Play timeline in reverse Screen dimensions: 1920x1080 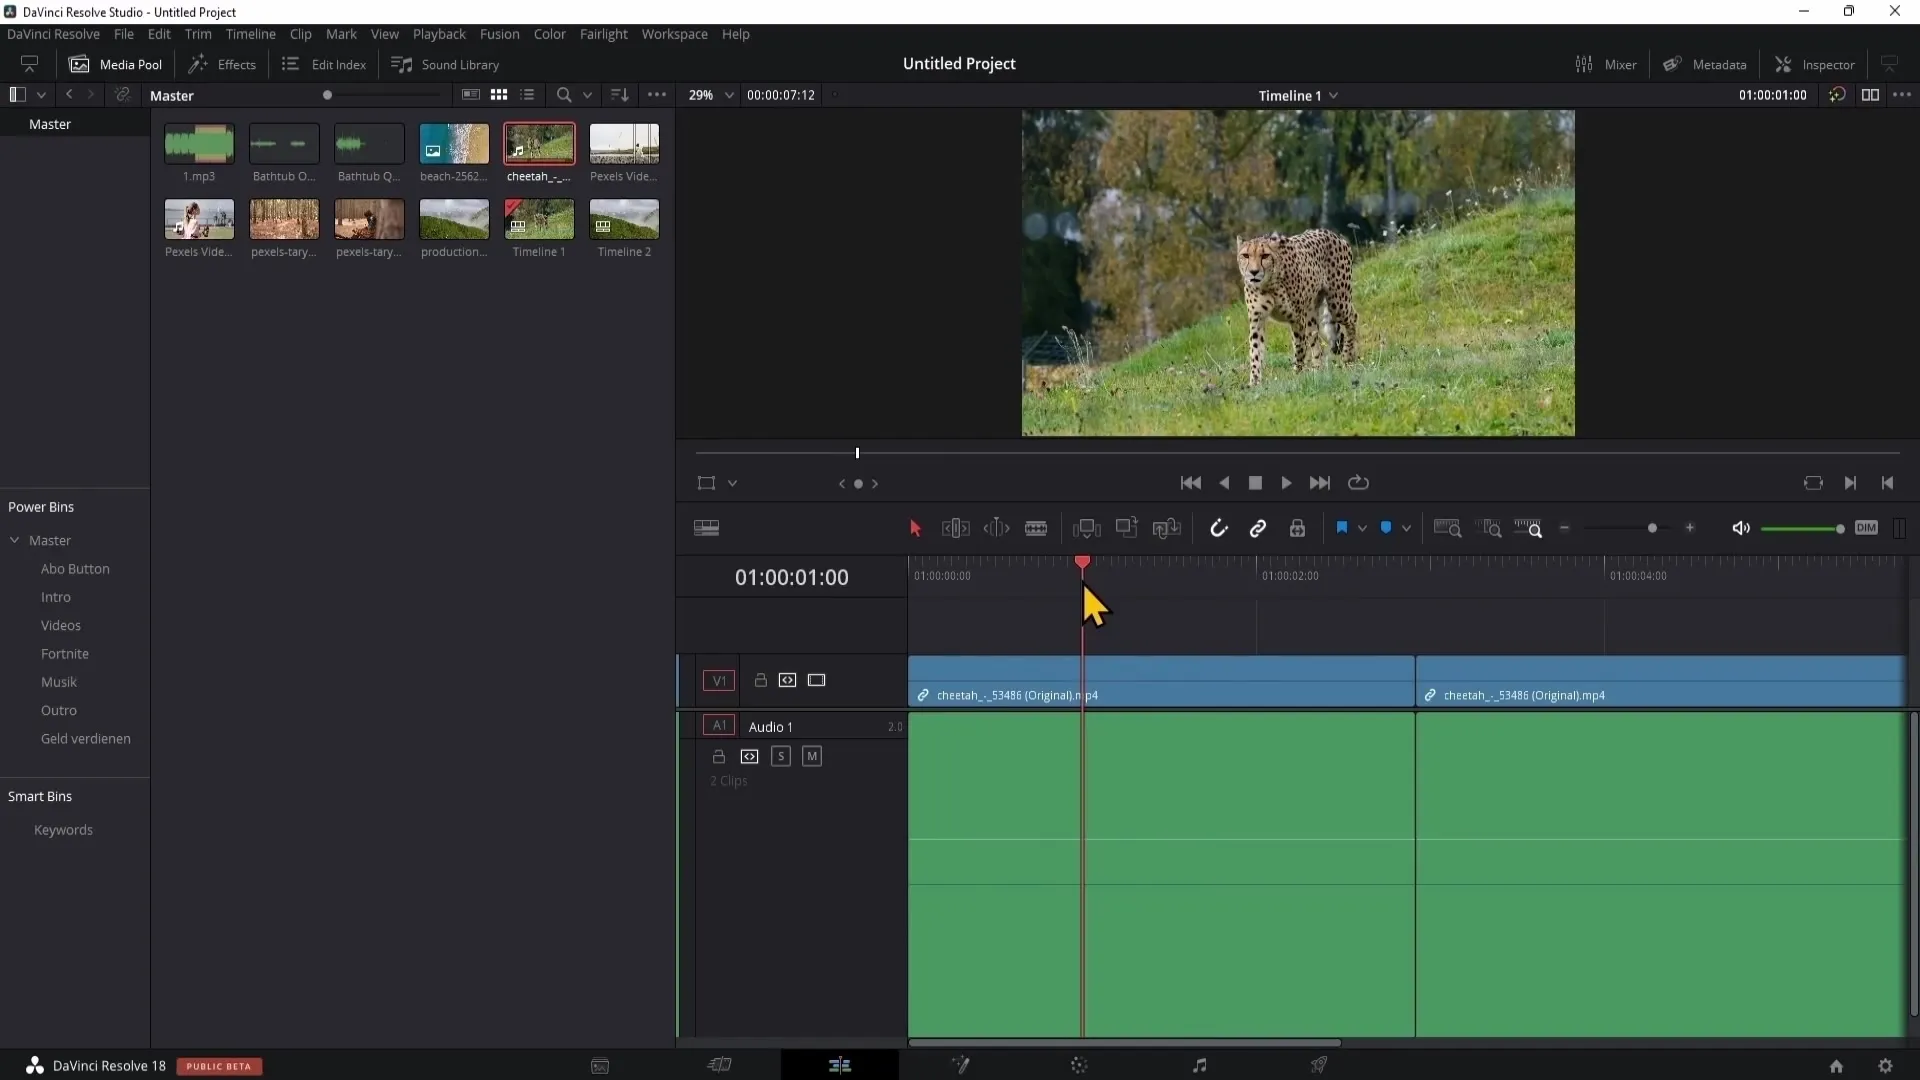click(1224, 483)
